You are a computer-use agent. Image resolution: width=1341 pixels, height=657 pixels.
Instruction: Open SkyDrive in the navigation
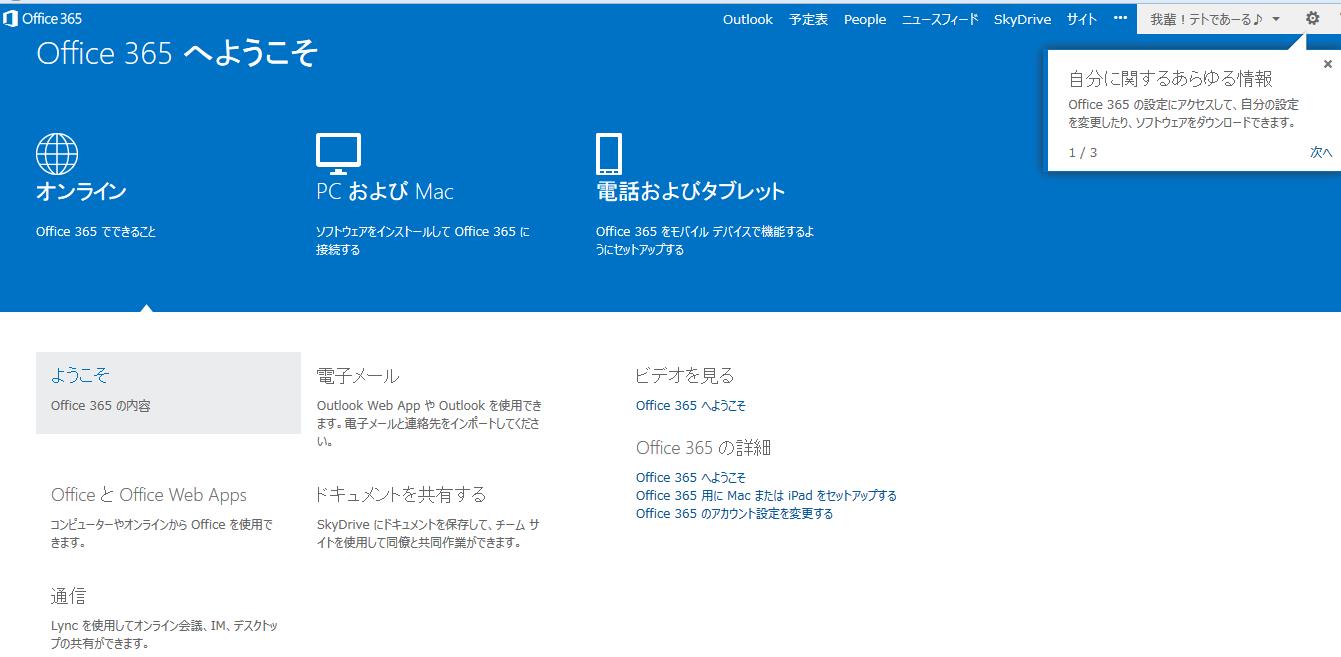tap(1023, 19)
